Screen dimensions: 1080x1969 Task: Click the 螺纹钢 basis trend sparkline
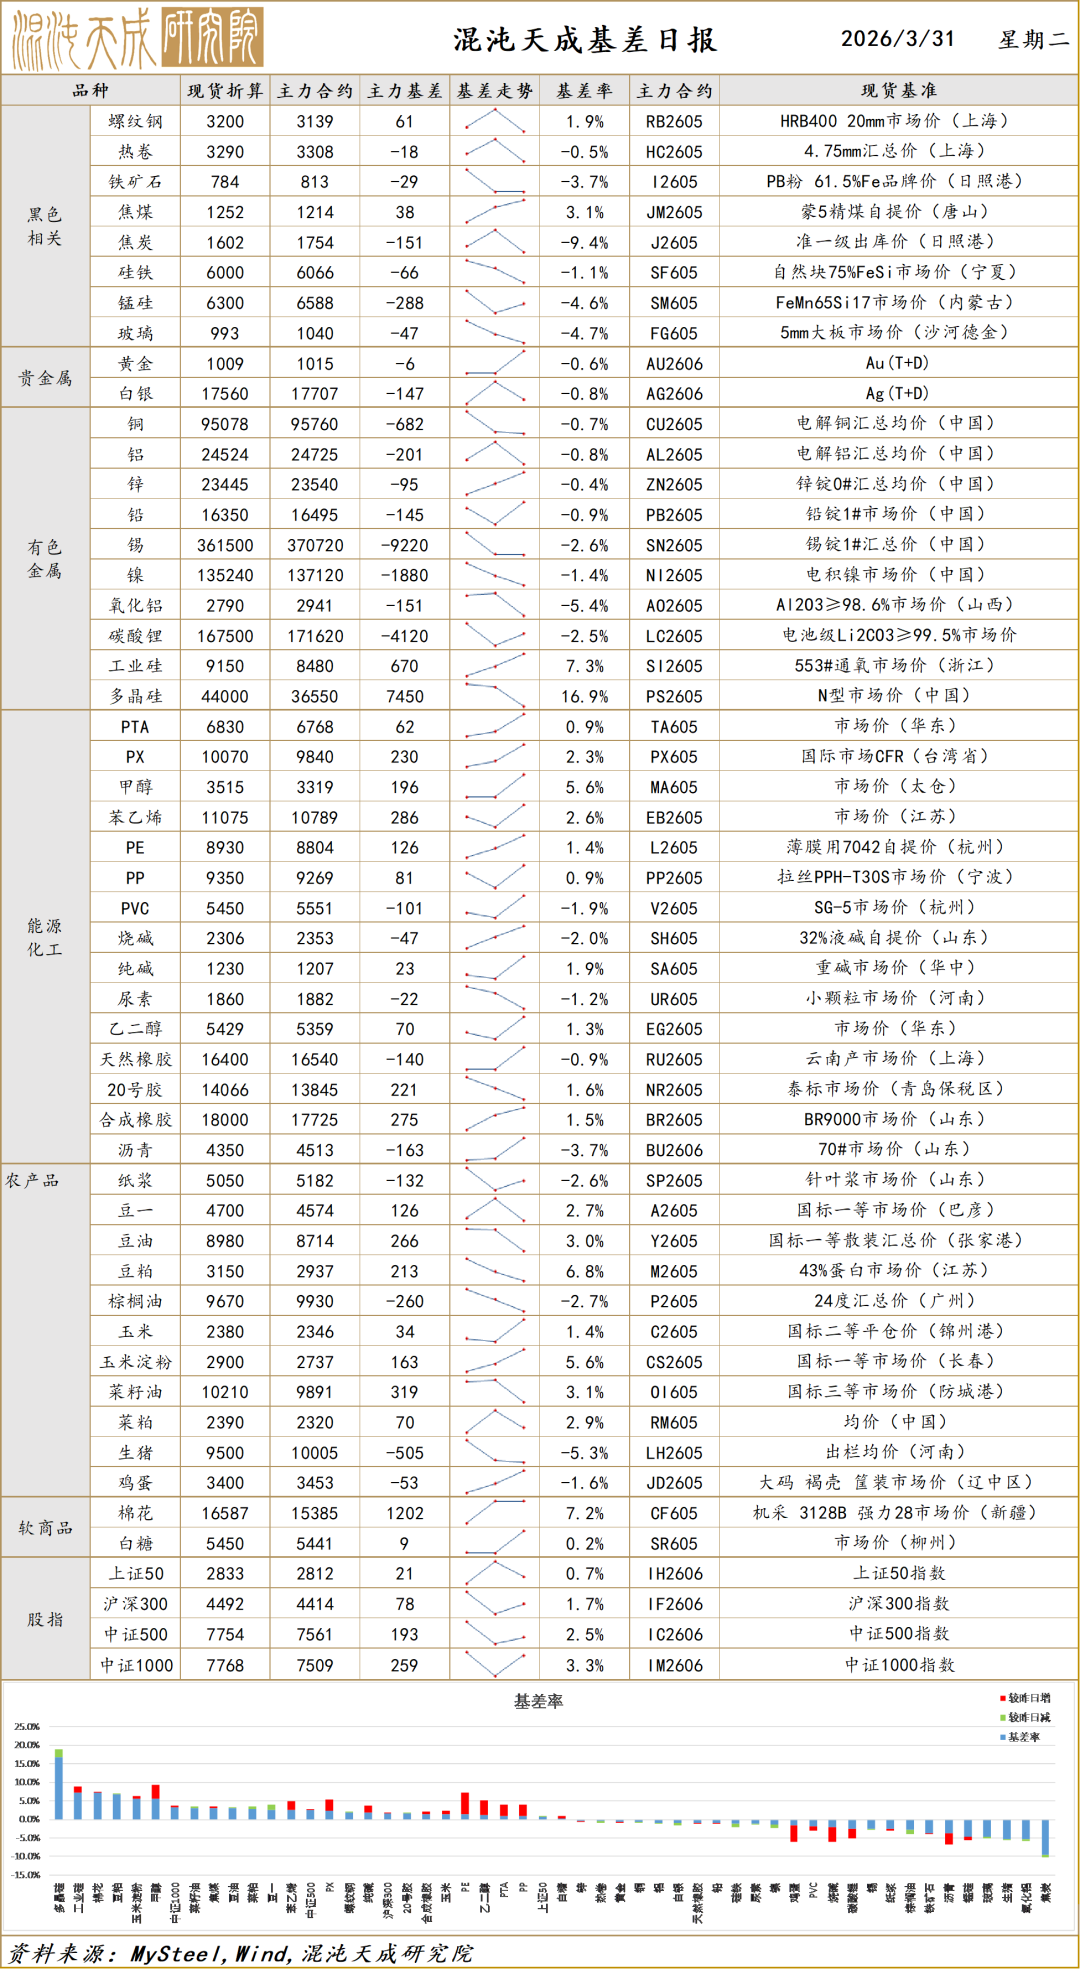(495, 121)
